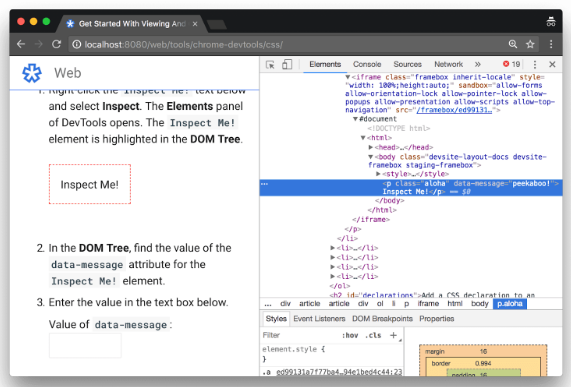Click the h2 id declarations DOM row
The height and width of the screenshot is (387, 571).
[432, 295]
